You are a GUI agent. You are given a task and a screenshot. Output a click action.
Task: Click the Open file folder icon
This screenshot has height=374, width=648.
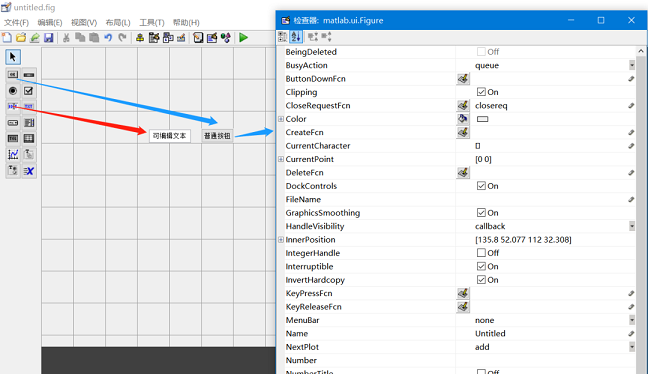point(21,38)
